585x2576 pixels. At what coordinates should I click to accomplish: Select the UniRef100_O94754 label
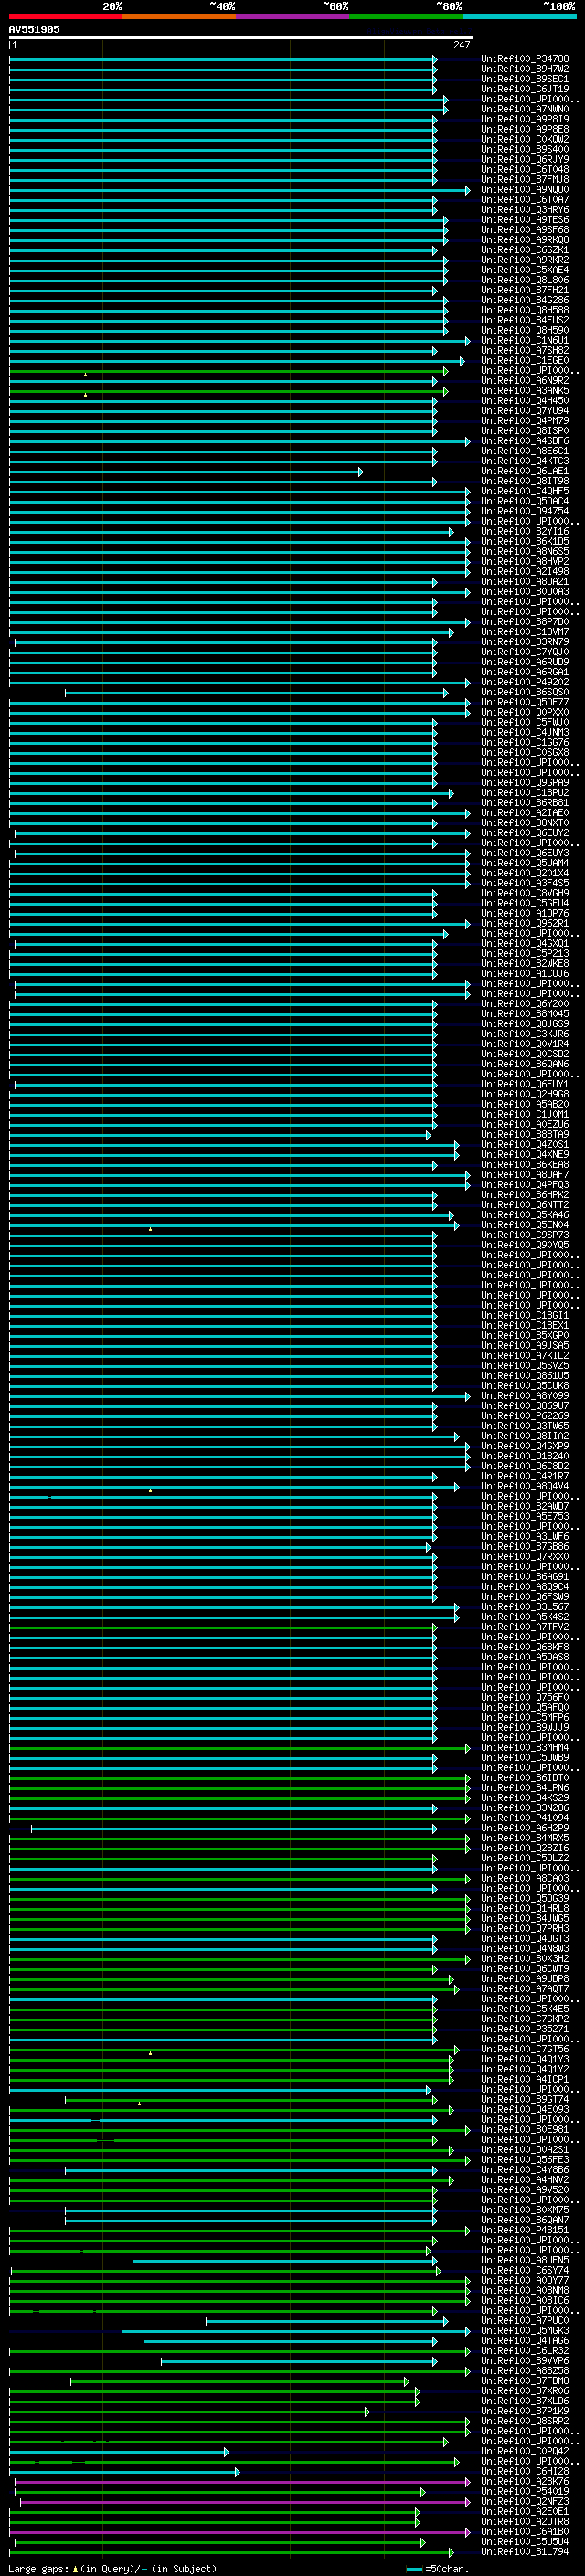click(x=525, y=511)
